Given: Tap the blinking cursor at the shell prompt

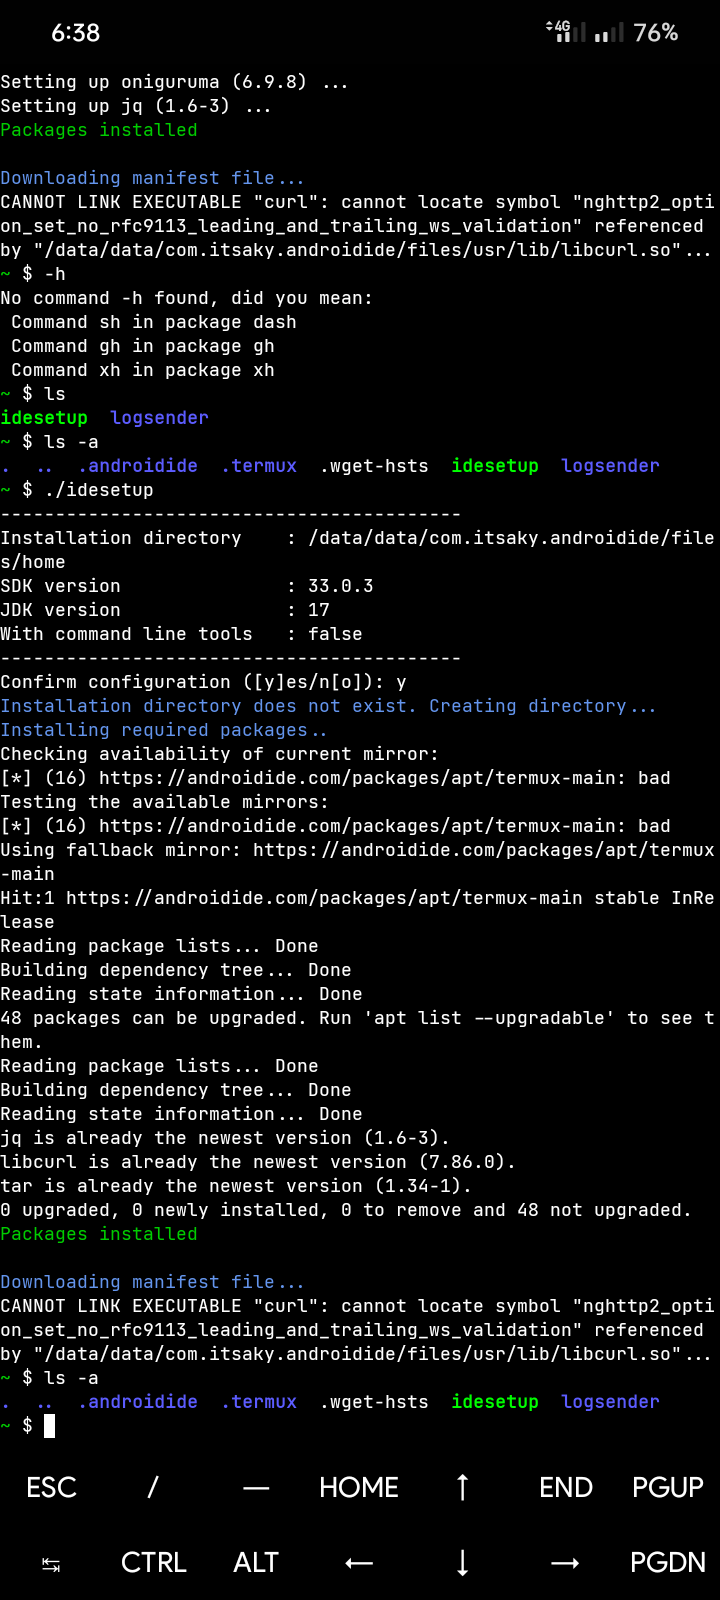Looking at the screenshot, I should click(x=50, y=1425).
